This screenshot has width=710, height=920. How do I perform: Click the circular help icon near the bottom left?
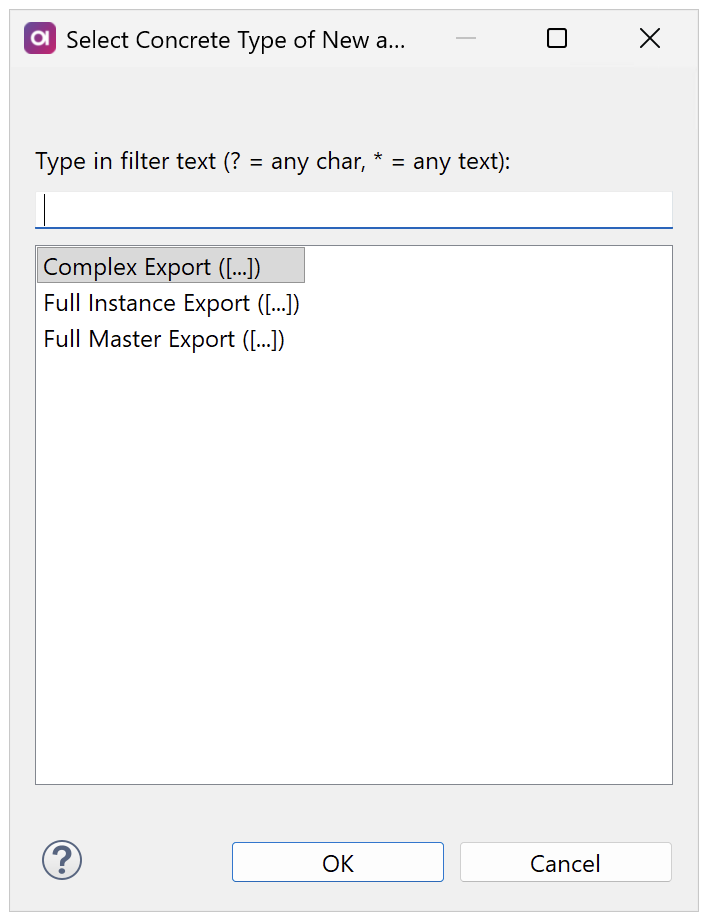point(61,860)
